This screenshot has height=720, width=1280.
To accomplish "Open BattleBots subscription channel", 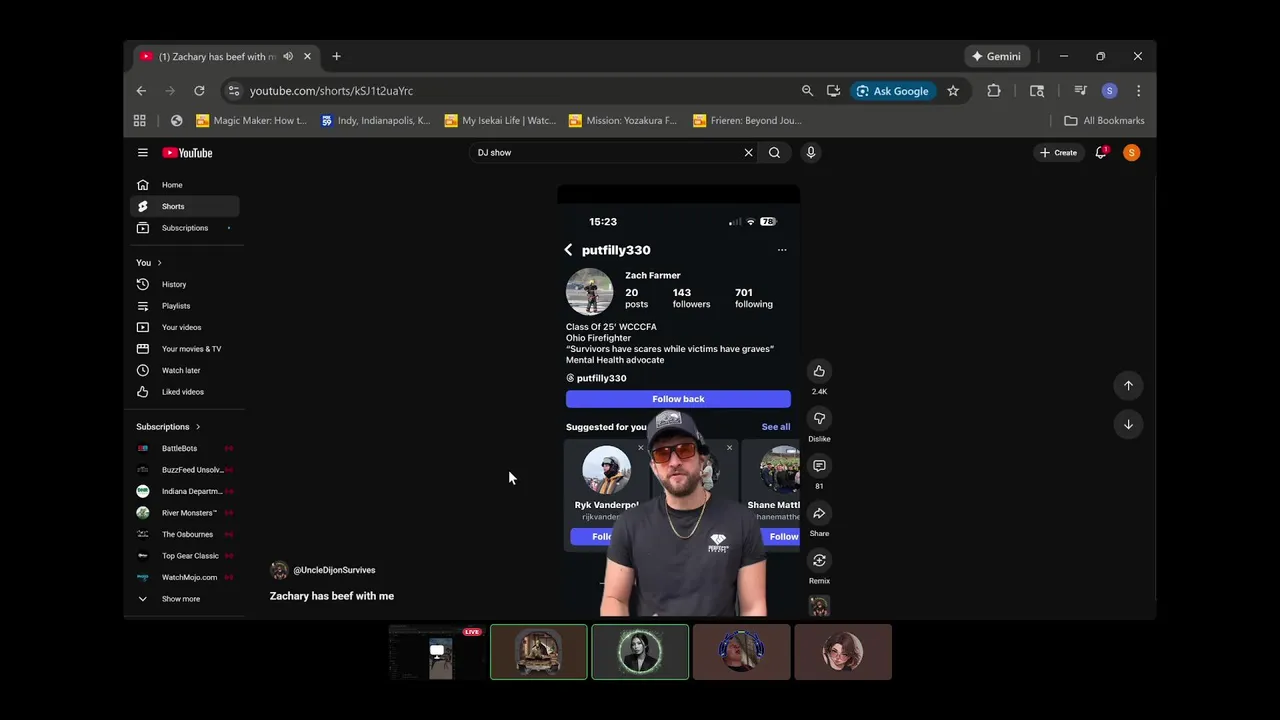I will tap(185, 449).
